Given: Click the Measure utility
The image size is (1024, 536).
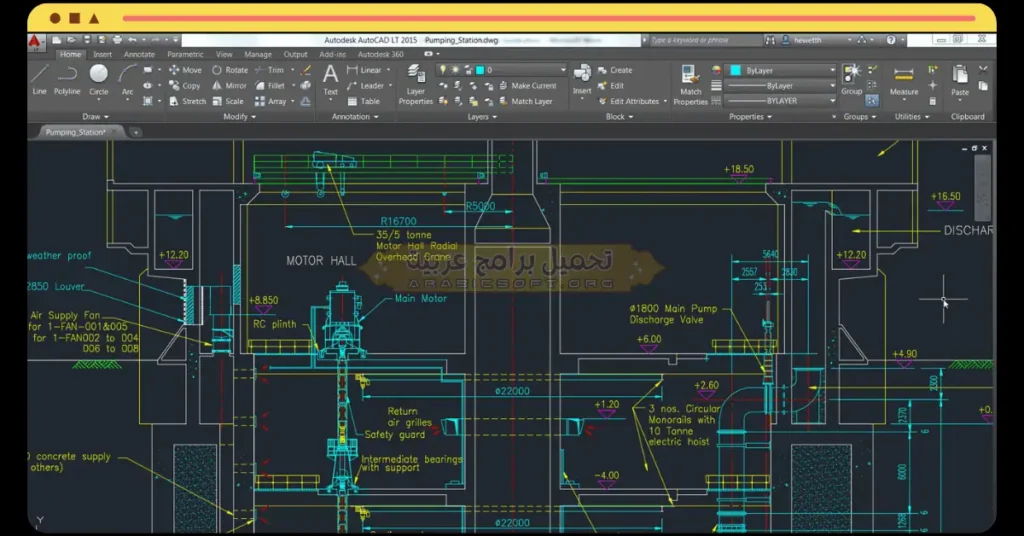Looking at the screenshot, I should tap(904, 81).
